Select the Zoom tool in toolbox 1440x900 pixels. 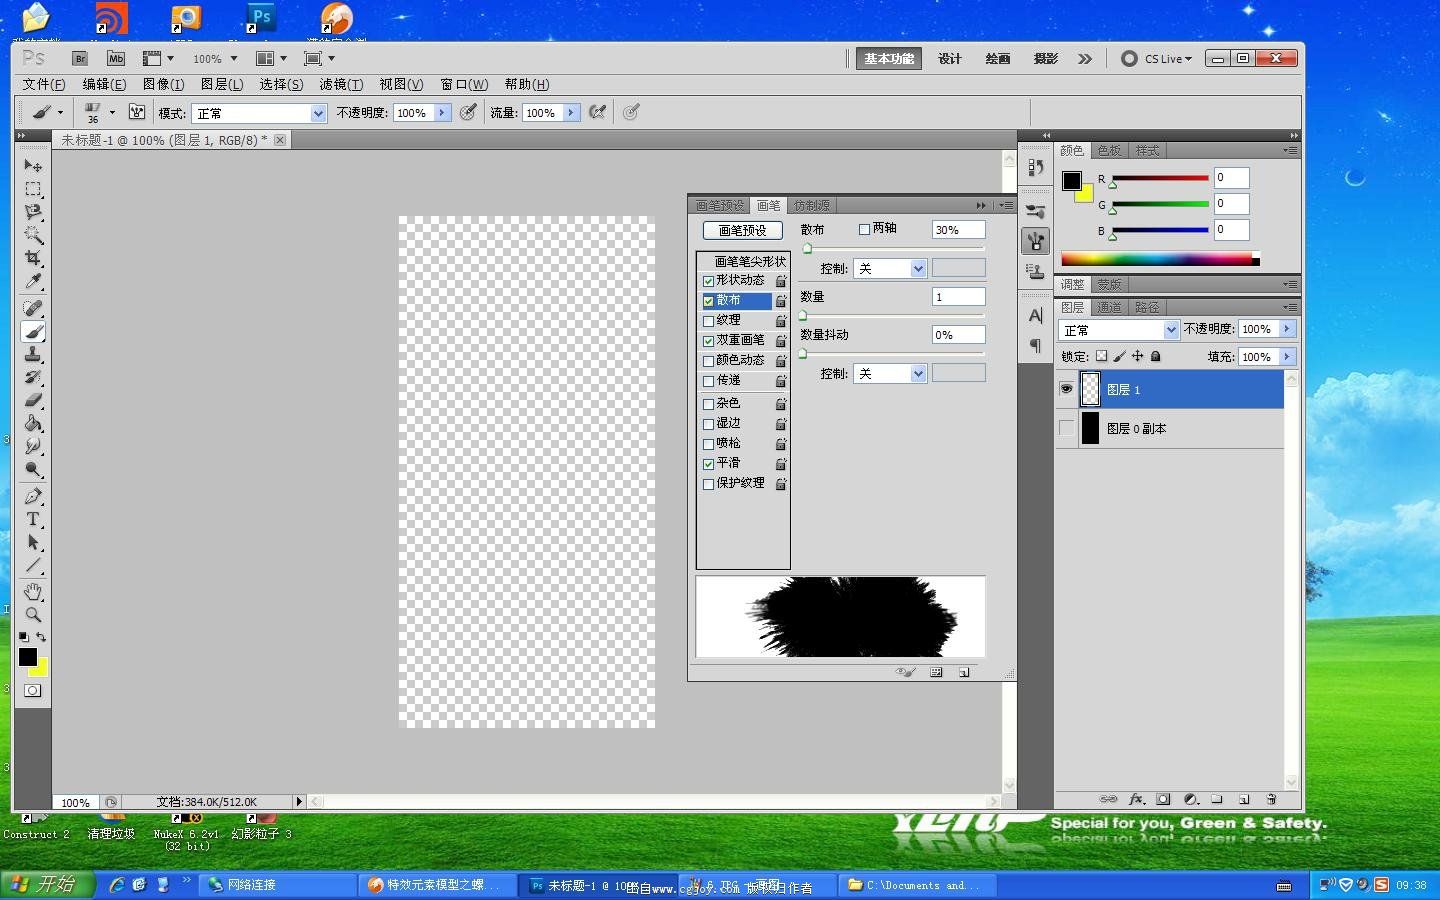point(33,615)
